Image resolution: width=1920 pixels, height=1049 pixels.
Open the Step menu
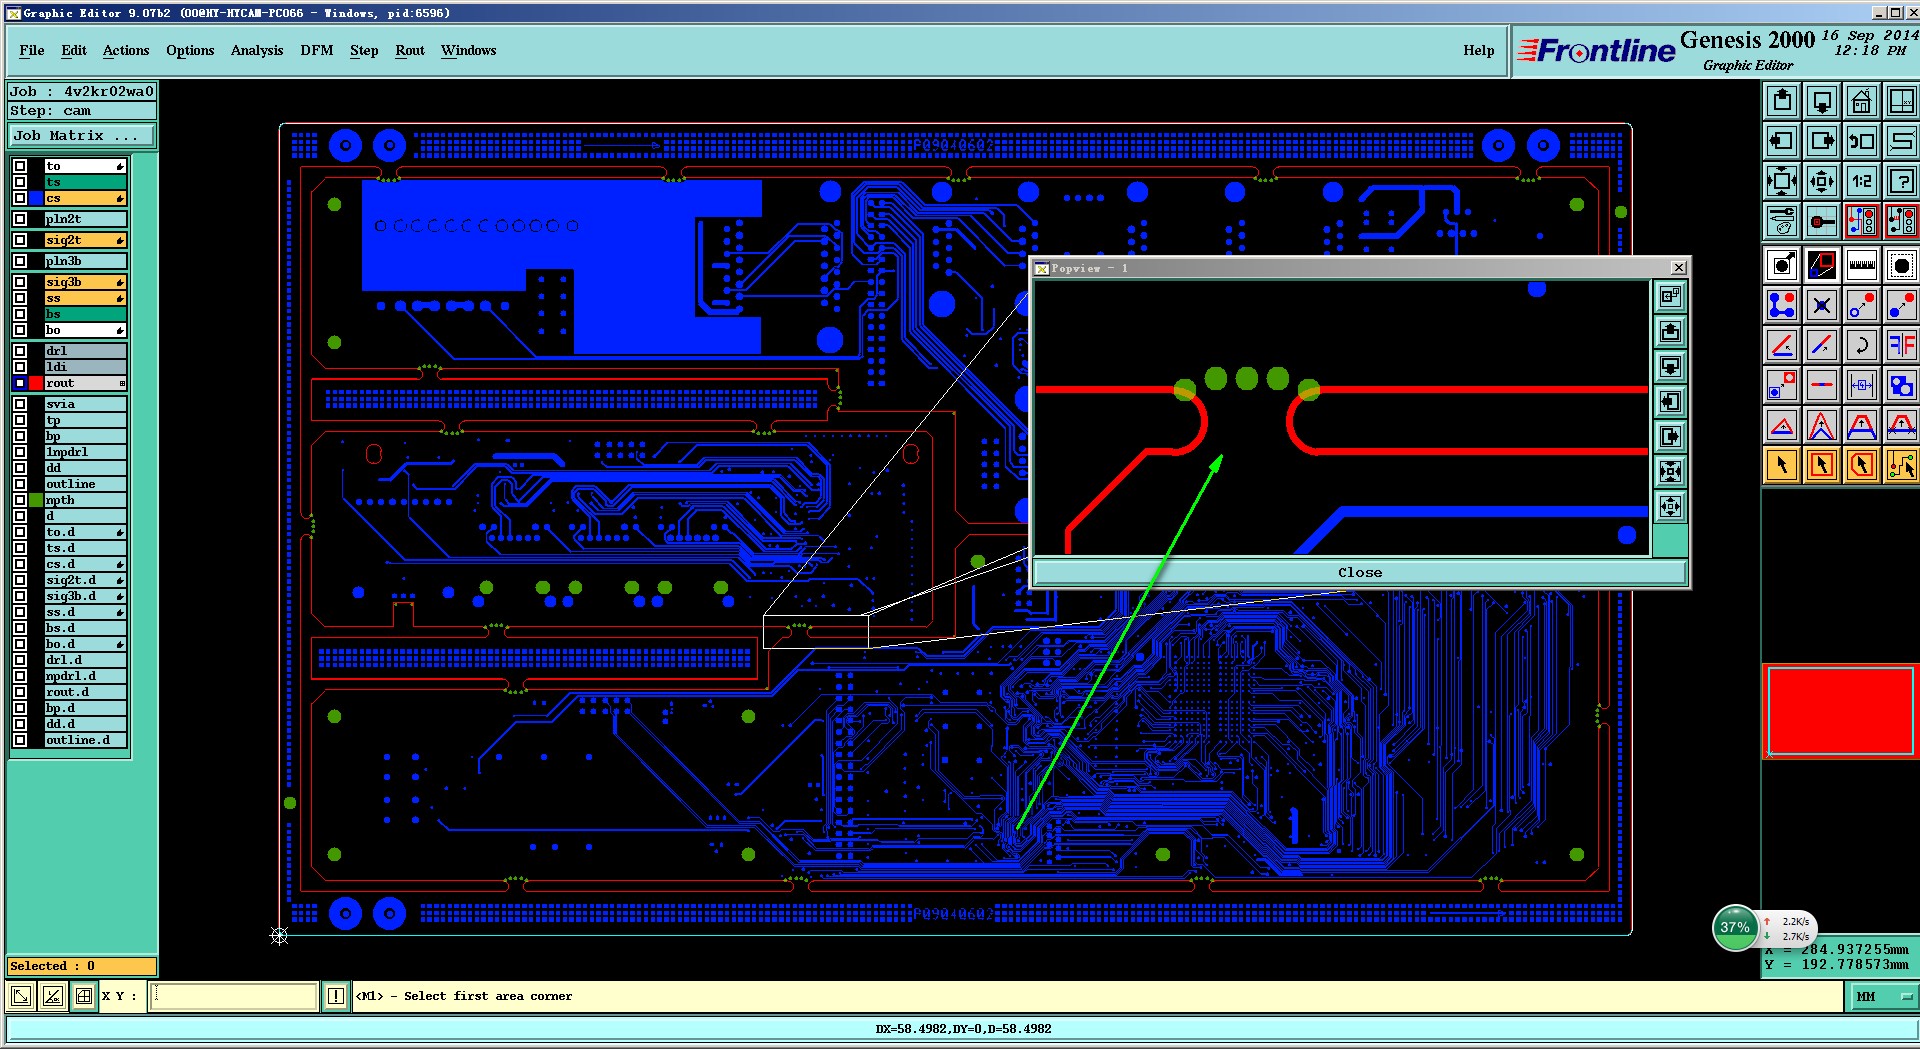[x=364, y=50]
